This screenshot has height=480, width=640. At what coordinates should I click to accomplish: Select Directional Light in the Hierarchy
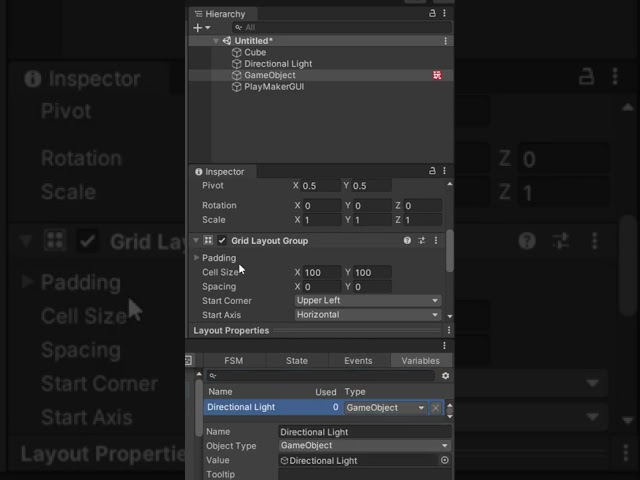click(x=278, y=64)
